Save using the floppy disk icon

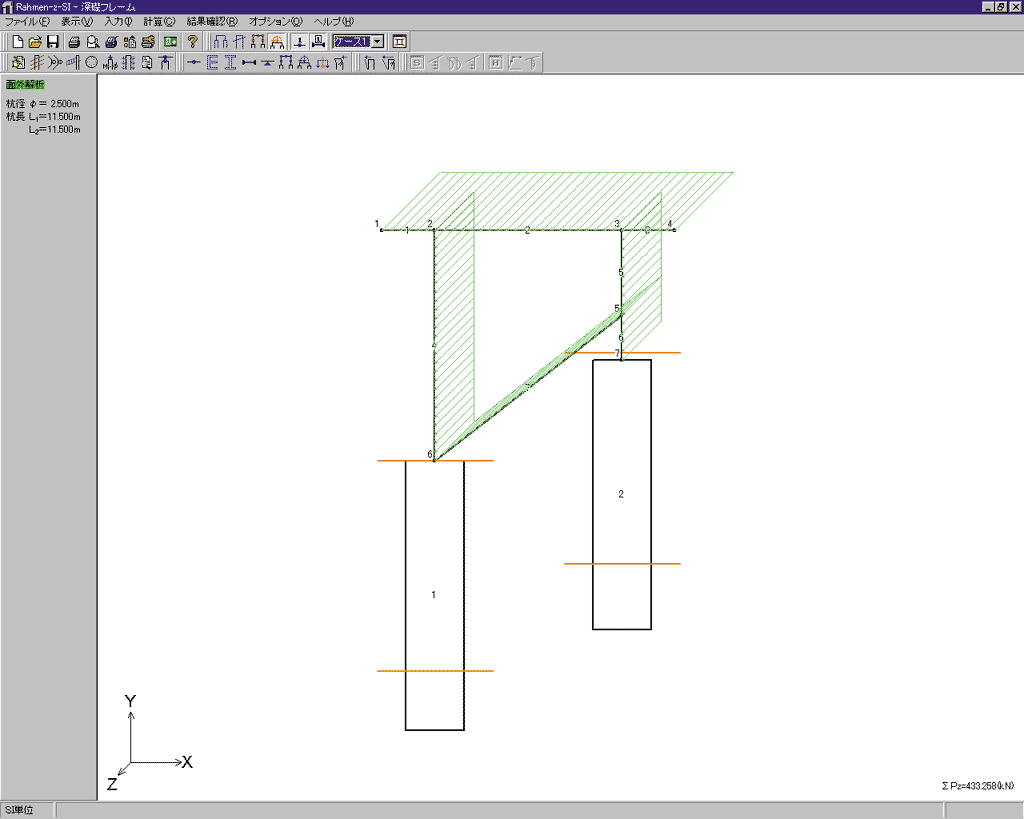52,42
